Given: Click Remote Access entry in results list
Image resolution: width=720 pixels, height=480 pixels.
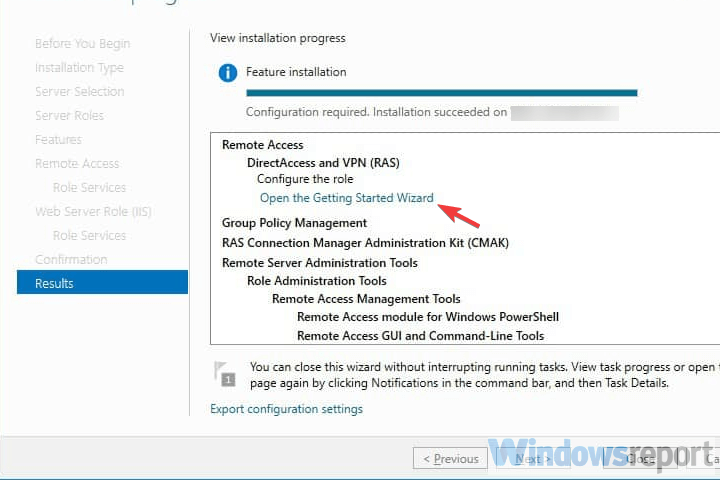Looking at the screenshot, I should (x=263, y=145).
